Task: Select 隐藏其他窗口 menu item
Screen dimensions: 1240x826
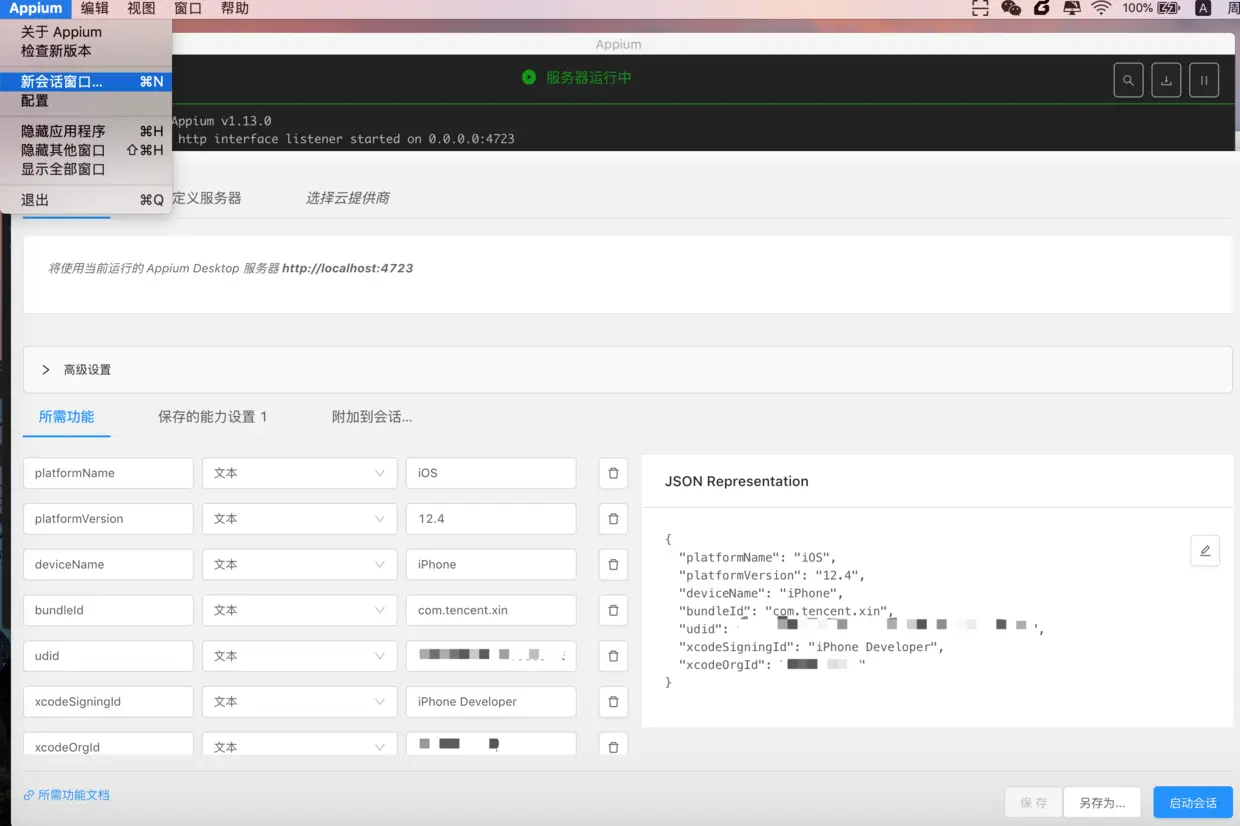Action: pos(86,150)
